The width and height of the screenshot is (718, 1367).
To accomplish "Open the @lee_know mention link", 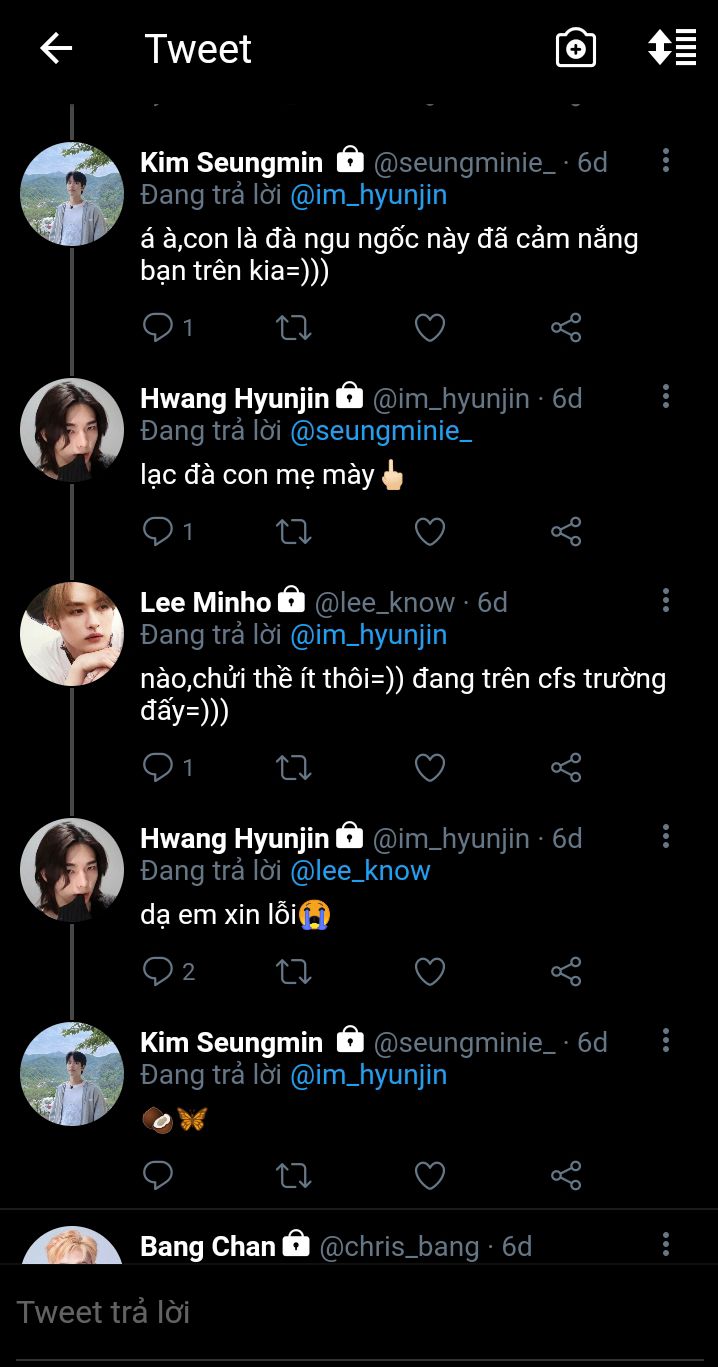I will (360, 871).
